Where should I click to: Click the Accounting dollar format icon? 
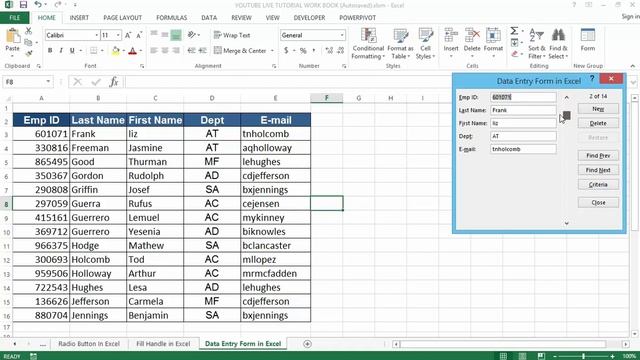tap(286, 51)
